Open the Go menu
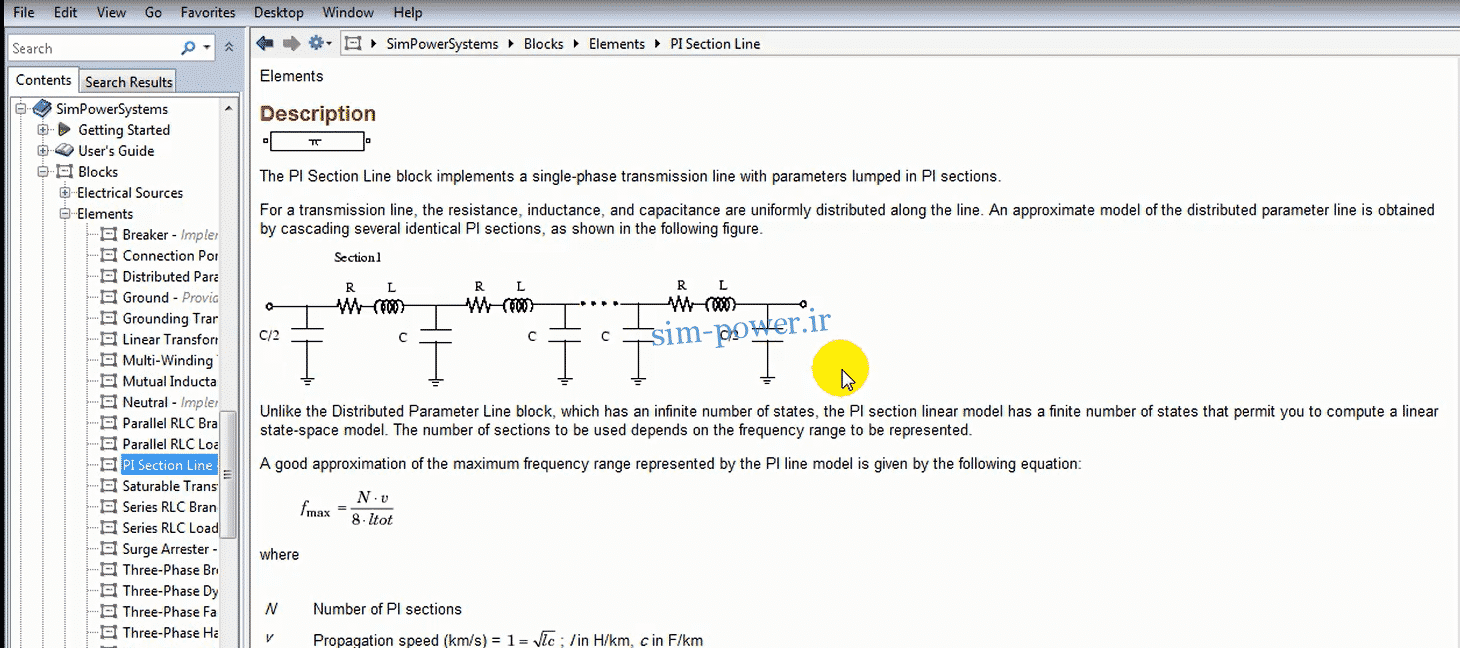The image size is (1460, 648). 153,13
